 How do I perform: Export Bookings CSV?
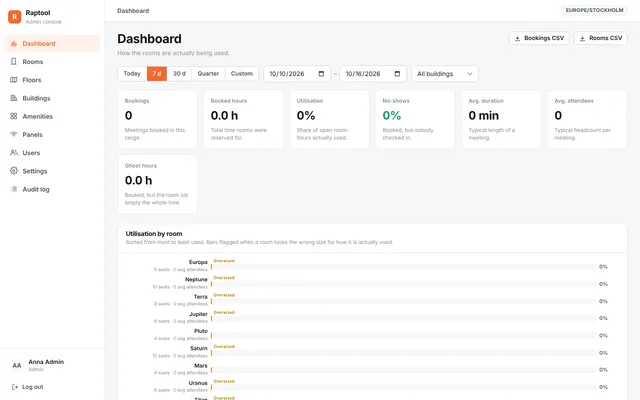point(539,38)
